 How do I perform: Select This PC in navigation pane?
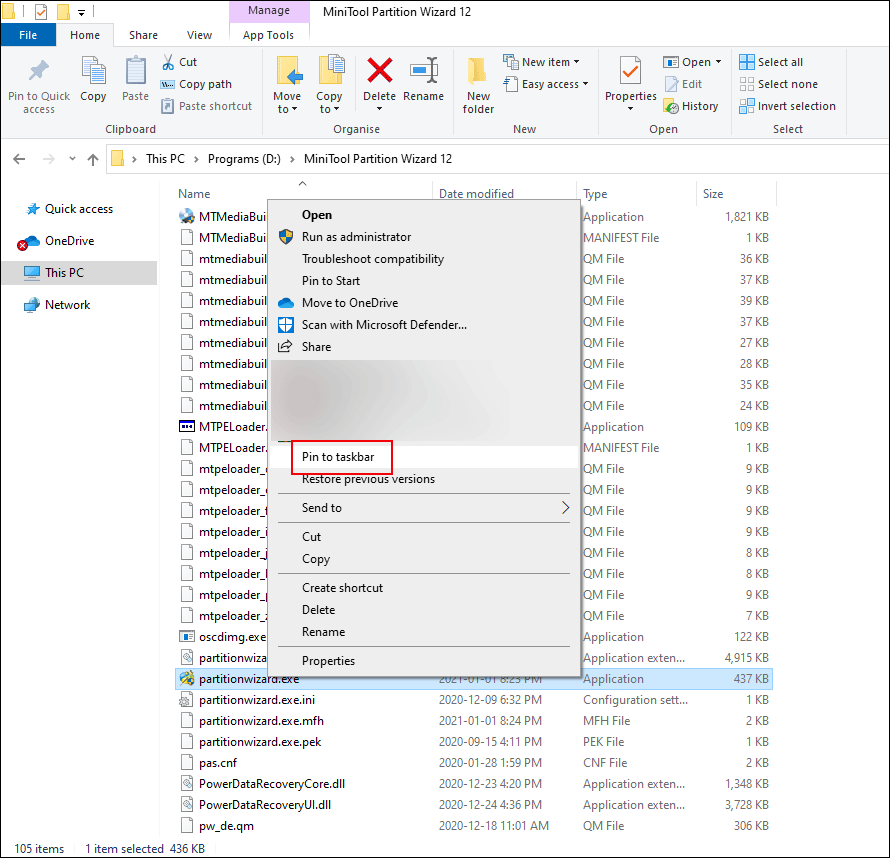[x=64, y=272]
